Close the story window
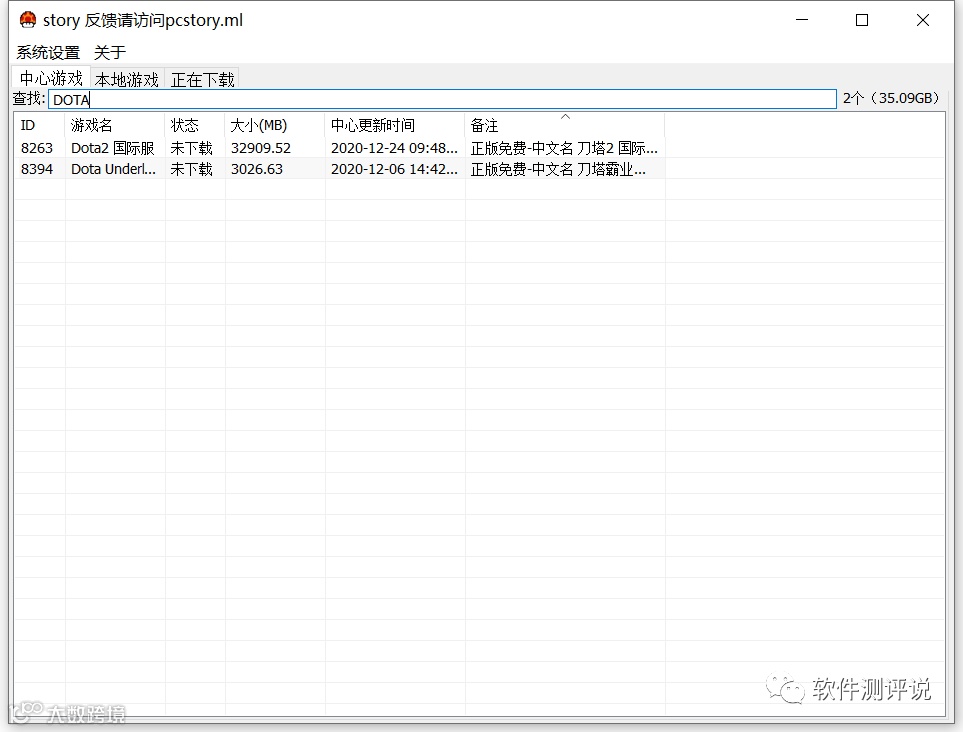The image size is (963, 732). pyautogui.click(x=922, y=20)
